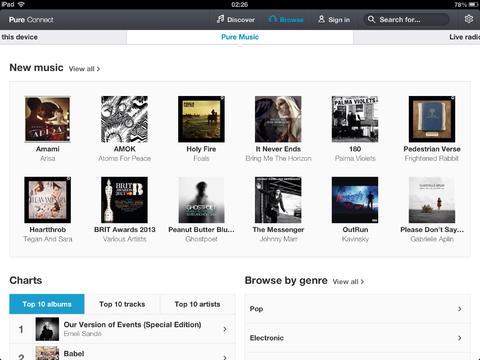Viewport: 480px width, 360px height.
Task: Expand the Electronic genre chevron
Action: pos(460,338)
